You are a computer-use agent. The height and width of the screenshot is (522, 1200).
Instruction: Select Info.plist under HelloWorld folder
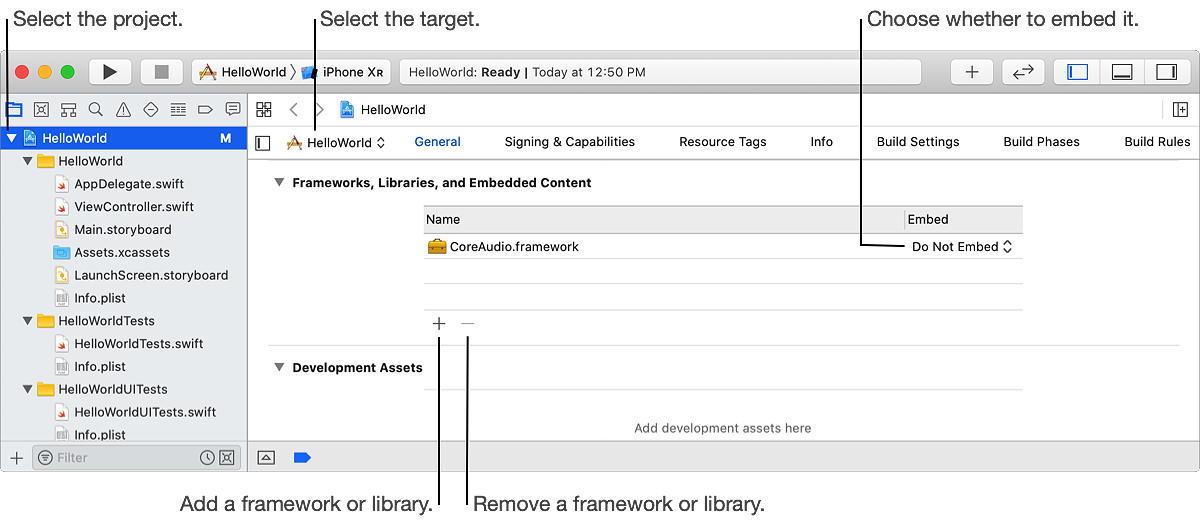coord(99,298)
